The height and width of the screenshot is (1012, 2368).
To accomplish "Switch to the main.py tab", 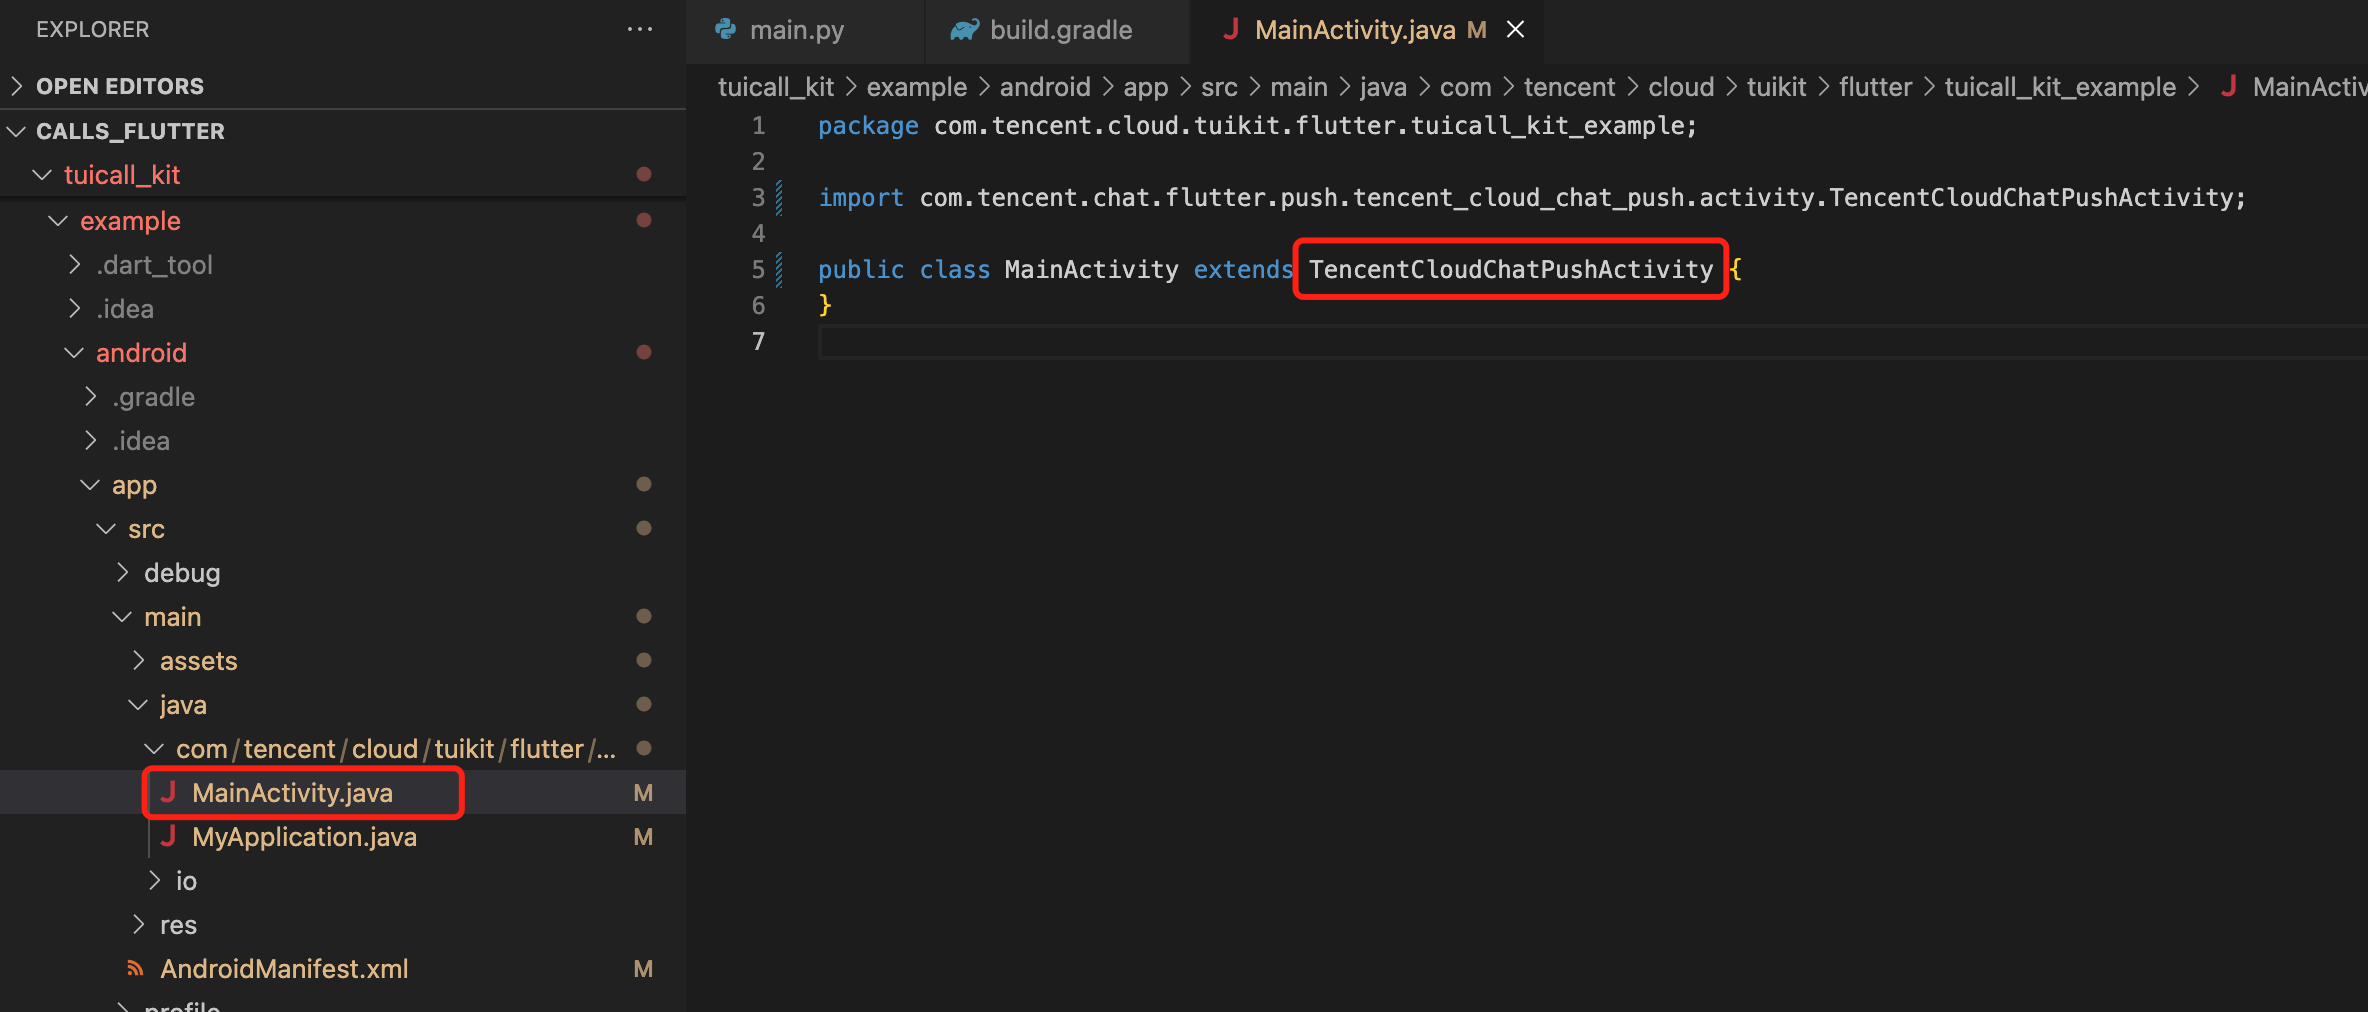I will click(796, 30).
